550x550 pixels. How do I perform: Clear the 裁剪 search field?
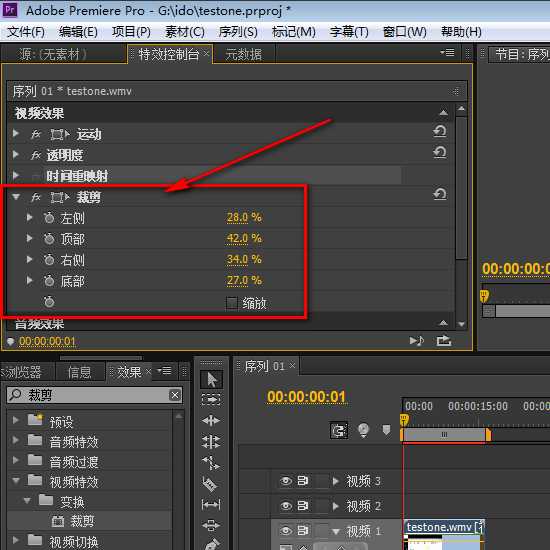[x=175, y=395]
